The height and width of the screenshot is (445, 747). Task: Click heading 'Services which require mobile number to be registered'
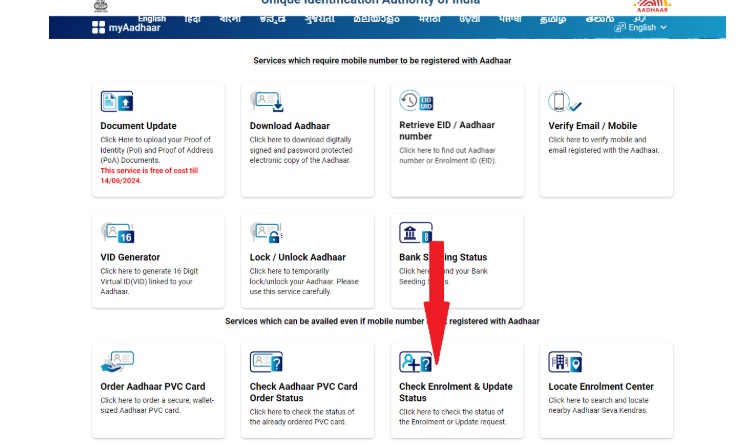point(382,61)
